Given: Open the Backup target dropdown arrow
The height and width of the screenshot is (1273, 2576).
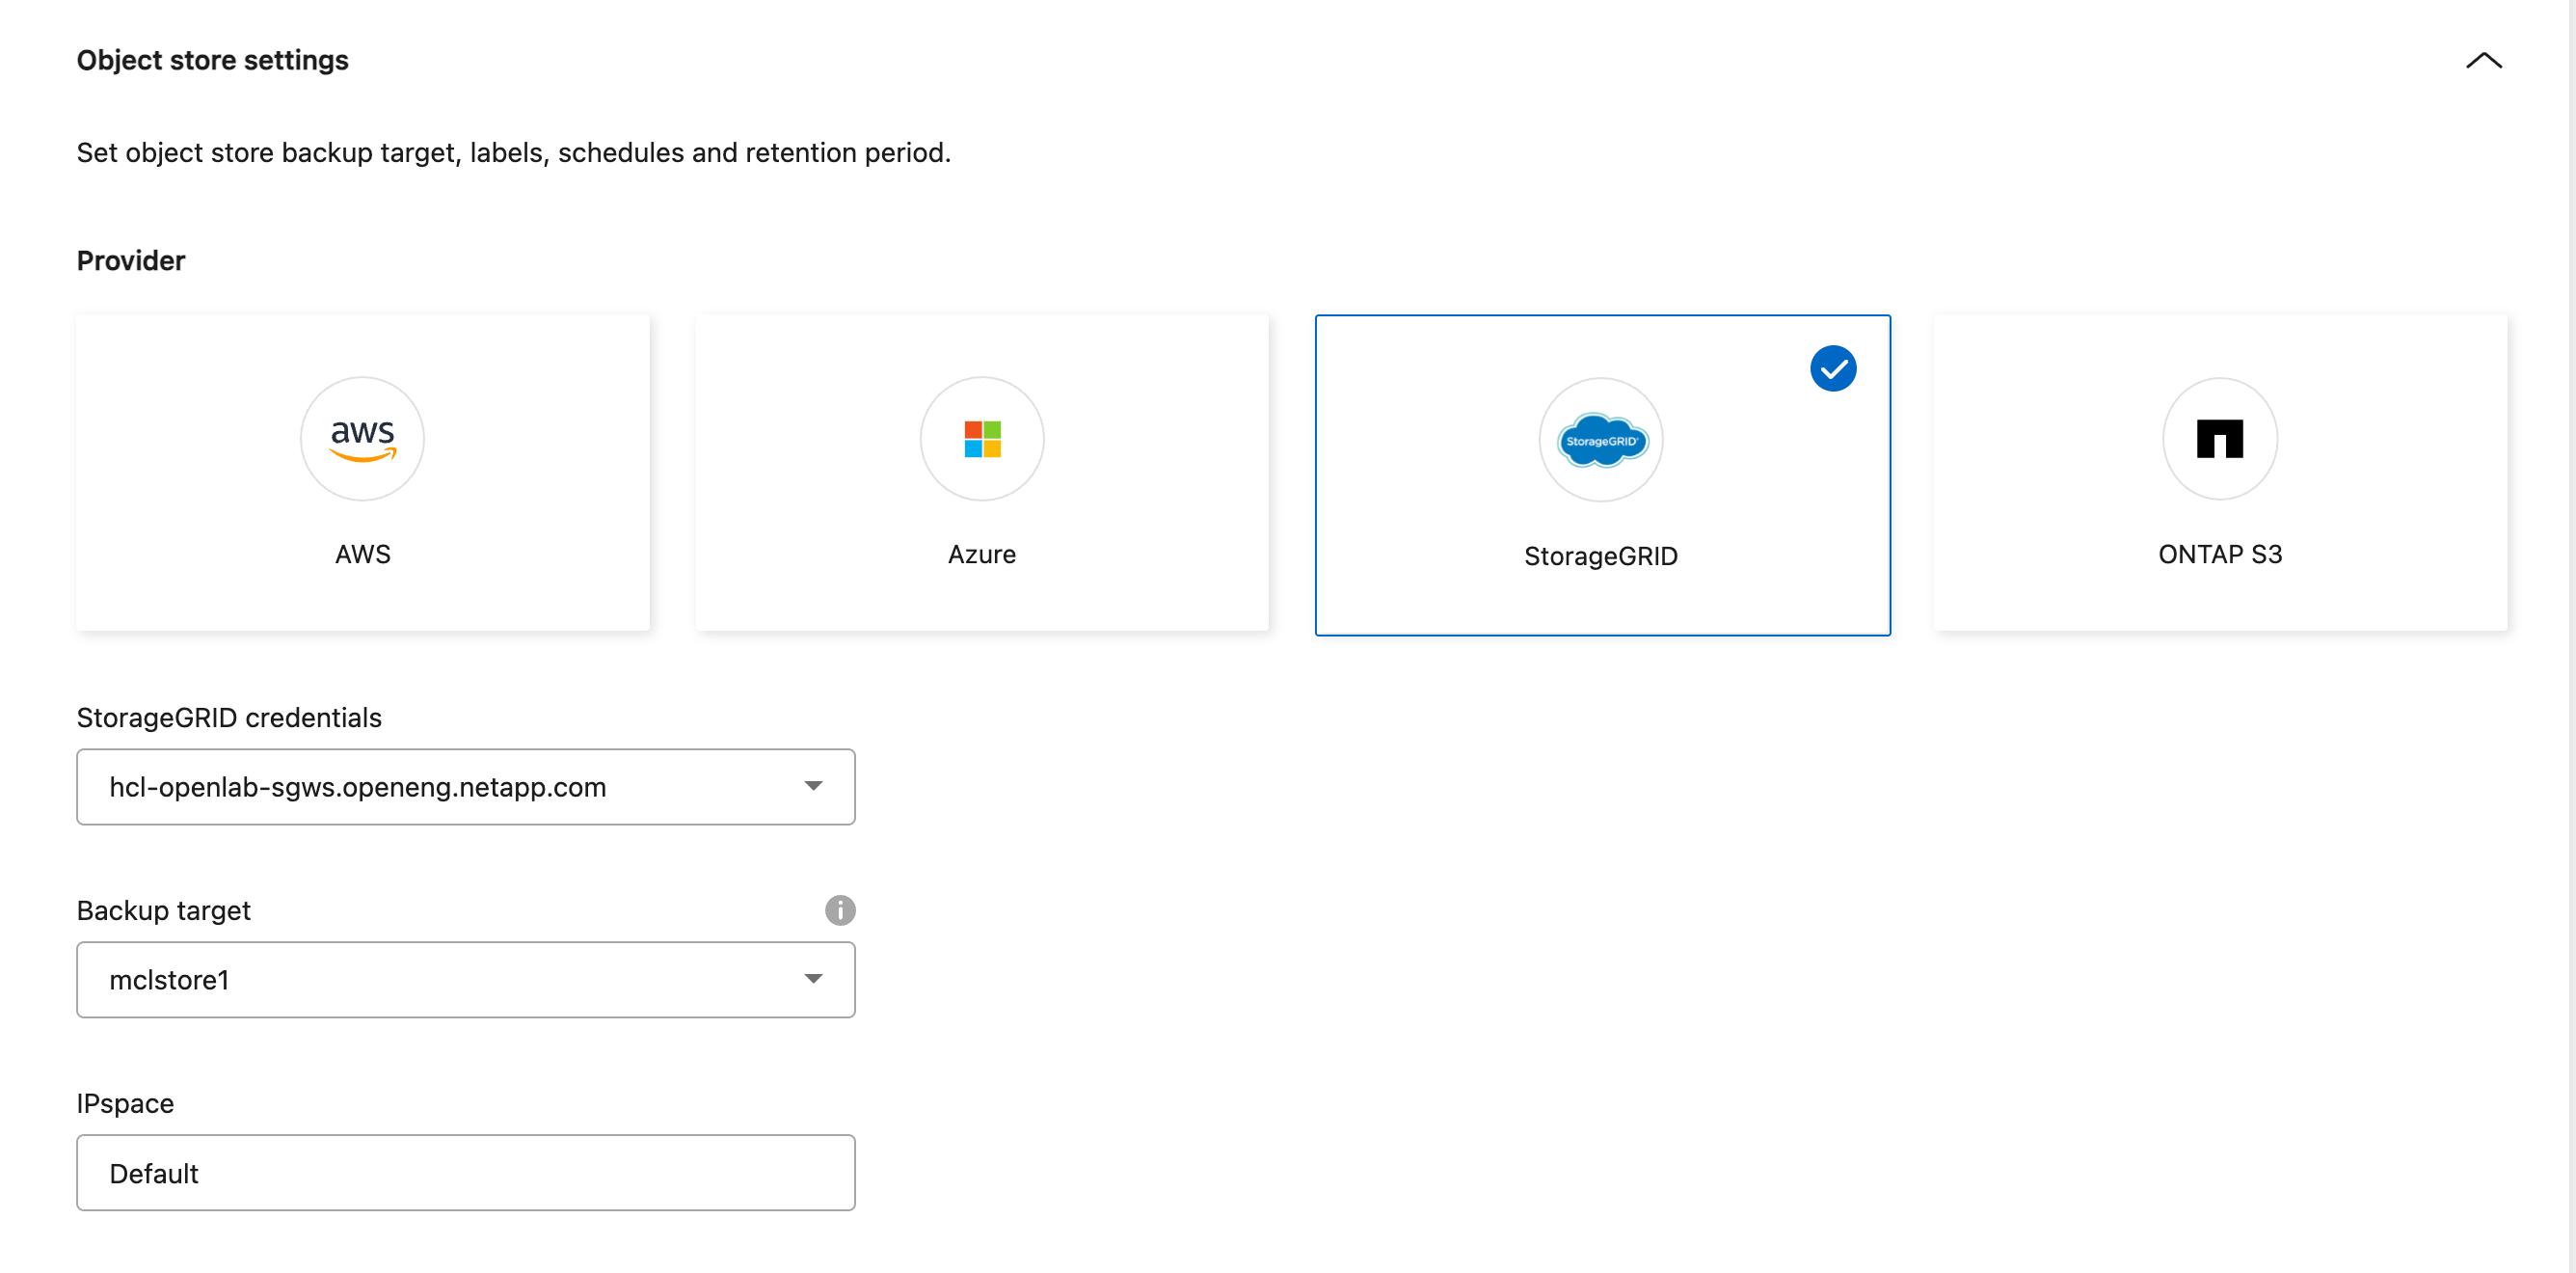Looking at the screenshot, I should (814, 980).
